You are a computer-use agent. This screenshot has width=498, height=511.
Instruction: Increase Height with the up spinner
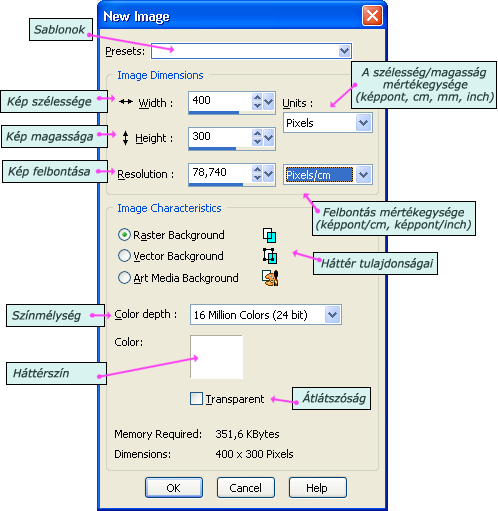tap(257, 134)
